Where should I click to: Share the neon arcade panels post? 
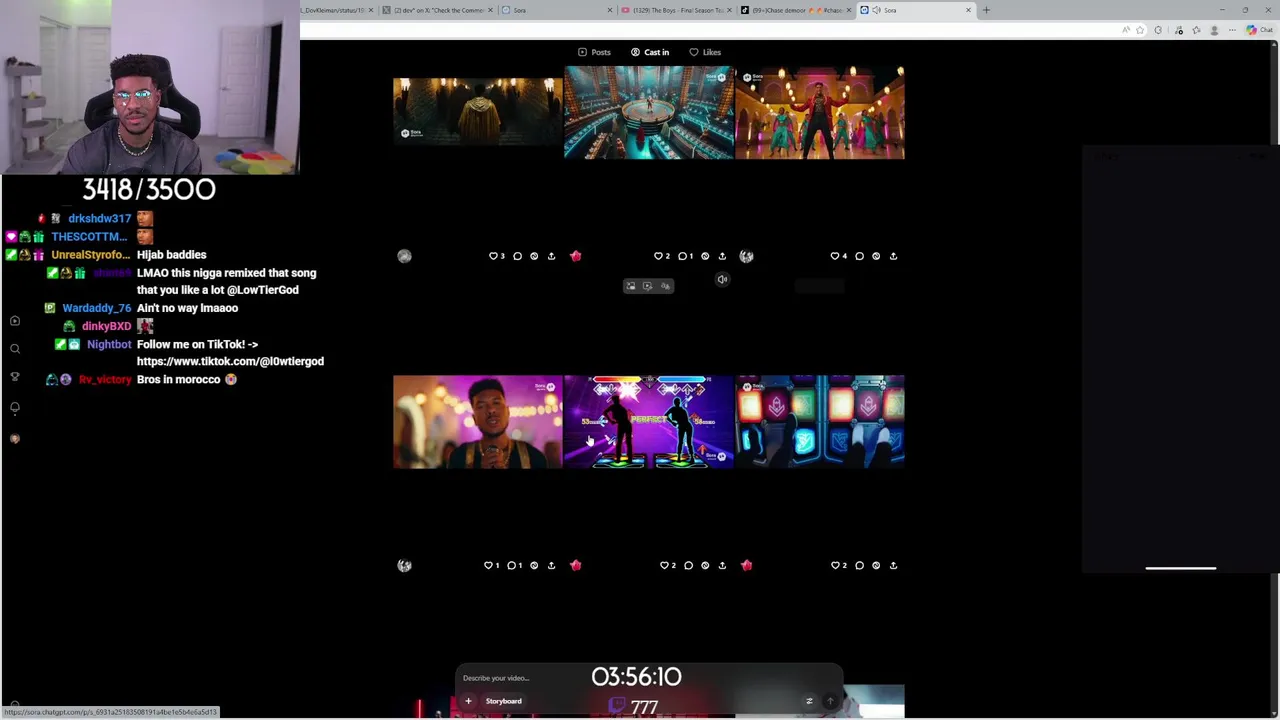click(893, 565)
